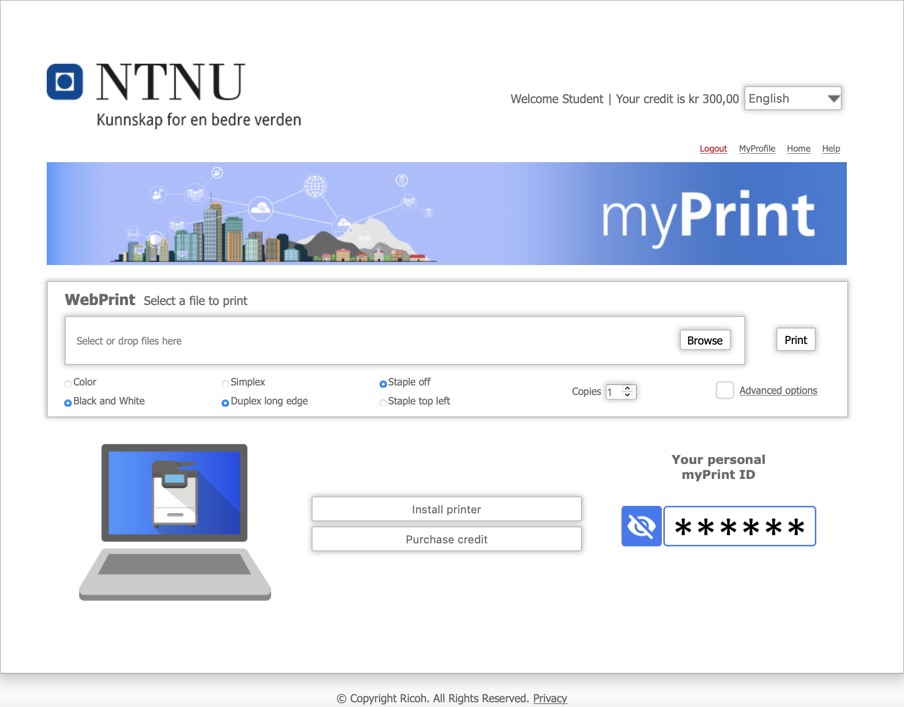
Task: Click the myPrint banner image
Action: (x=447, y=213)
